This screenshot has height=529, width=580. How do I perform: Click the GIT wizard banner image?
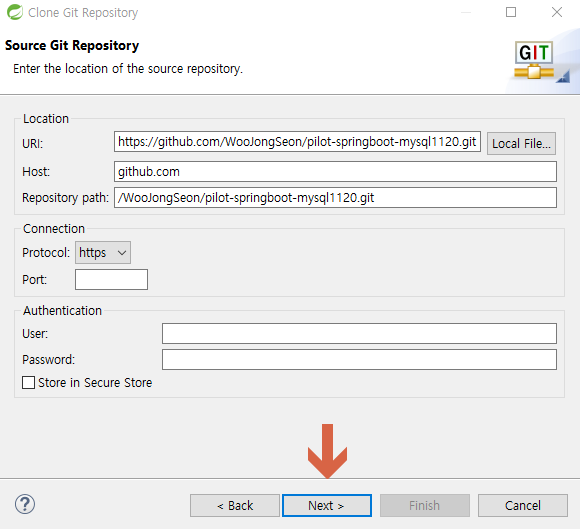(x=534, y=60)
